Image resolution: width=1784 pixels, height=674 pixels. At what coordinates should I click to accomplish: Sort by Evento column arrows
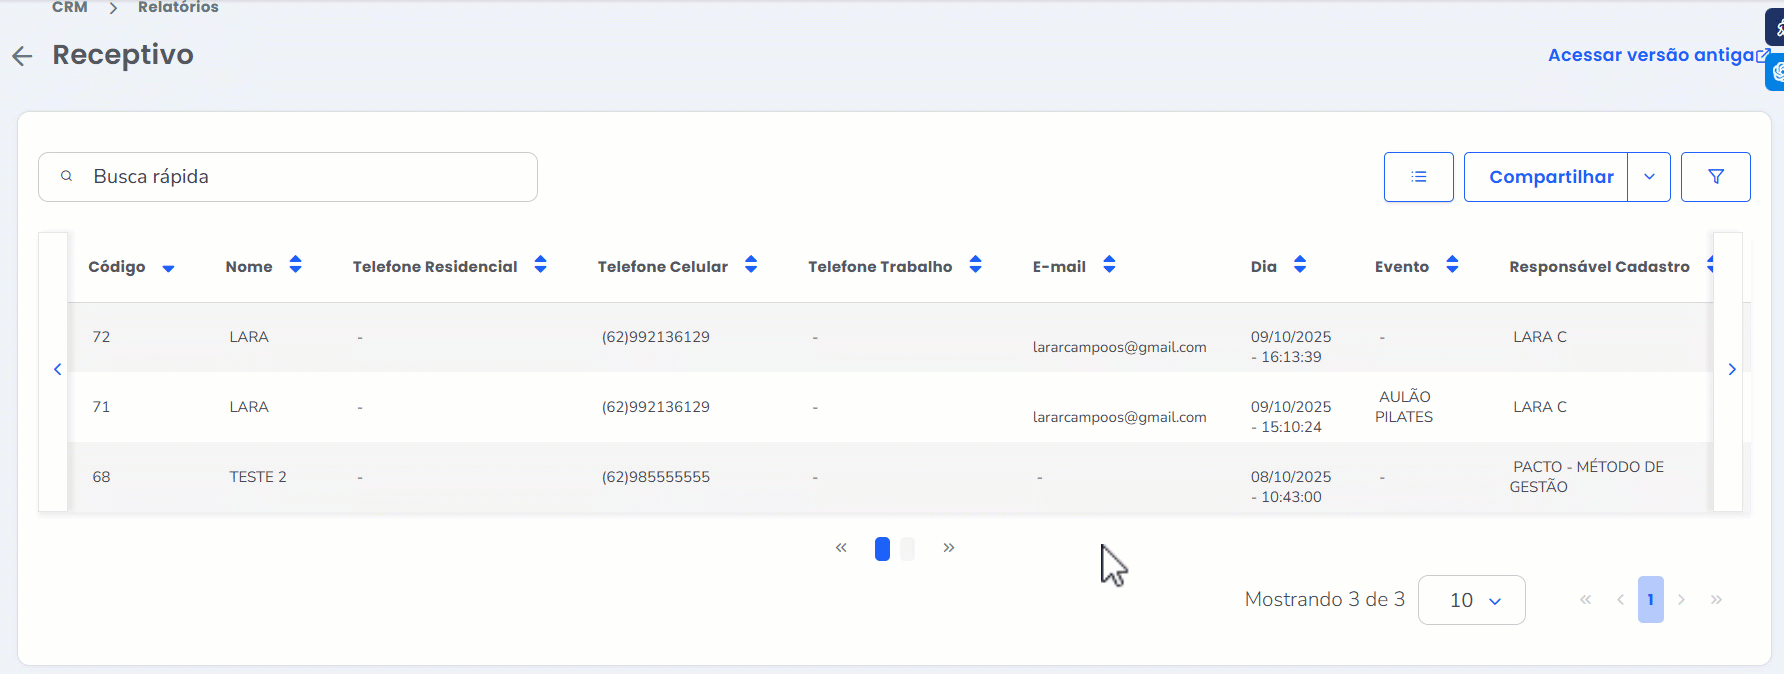point(1452,265)
